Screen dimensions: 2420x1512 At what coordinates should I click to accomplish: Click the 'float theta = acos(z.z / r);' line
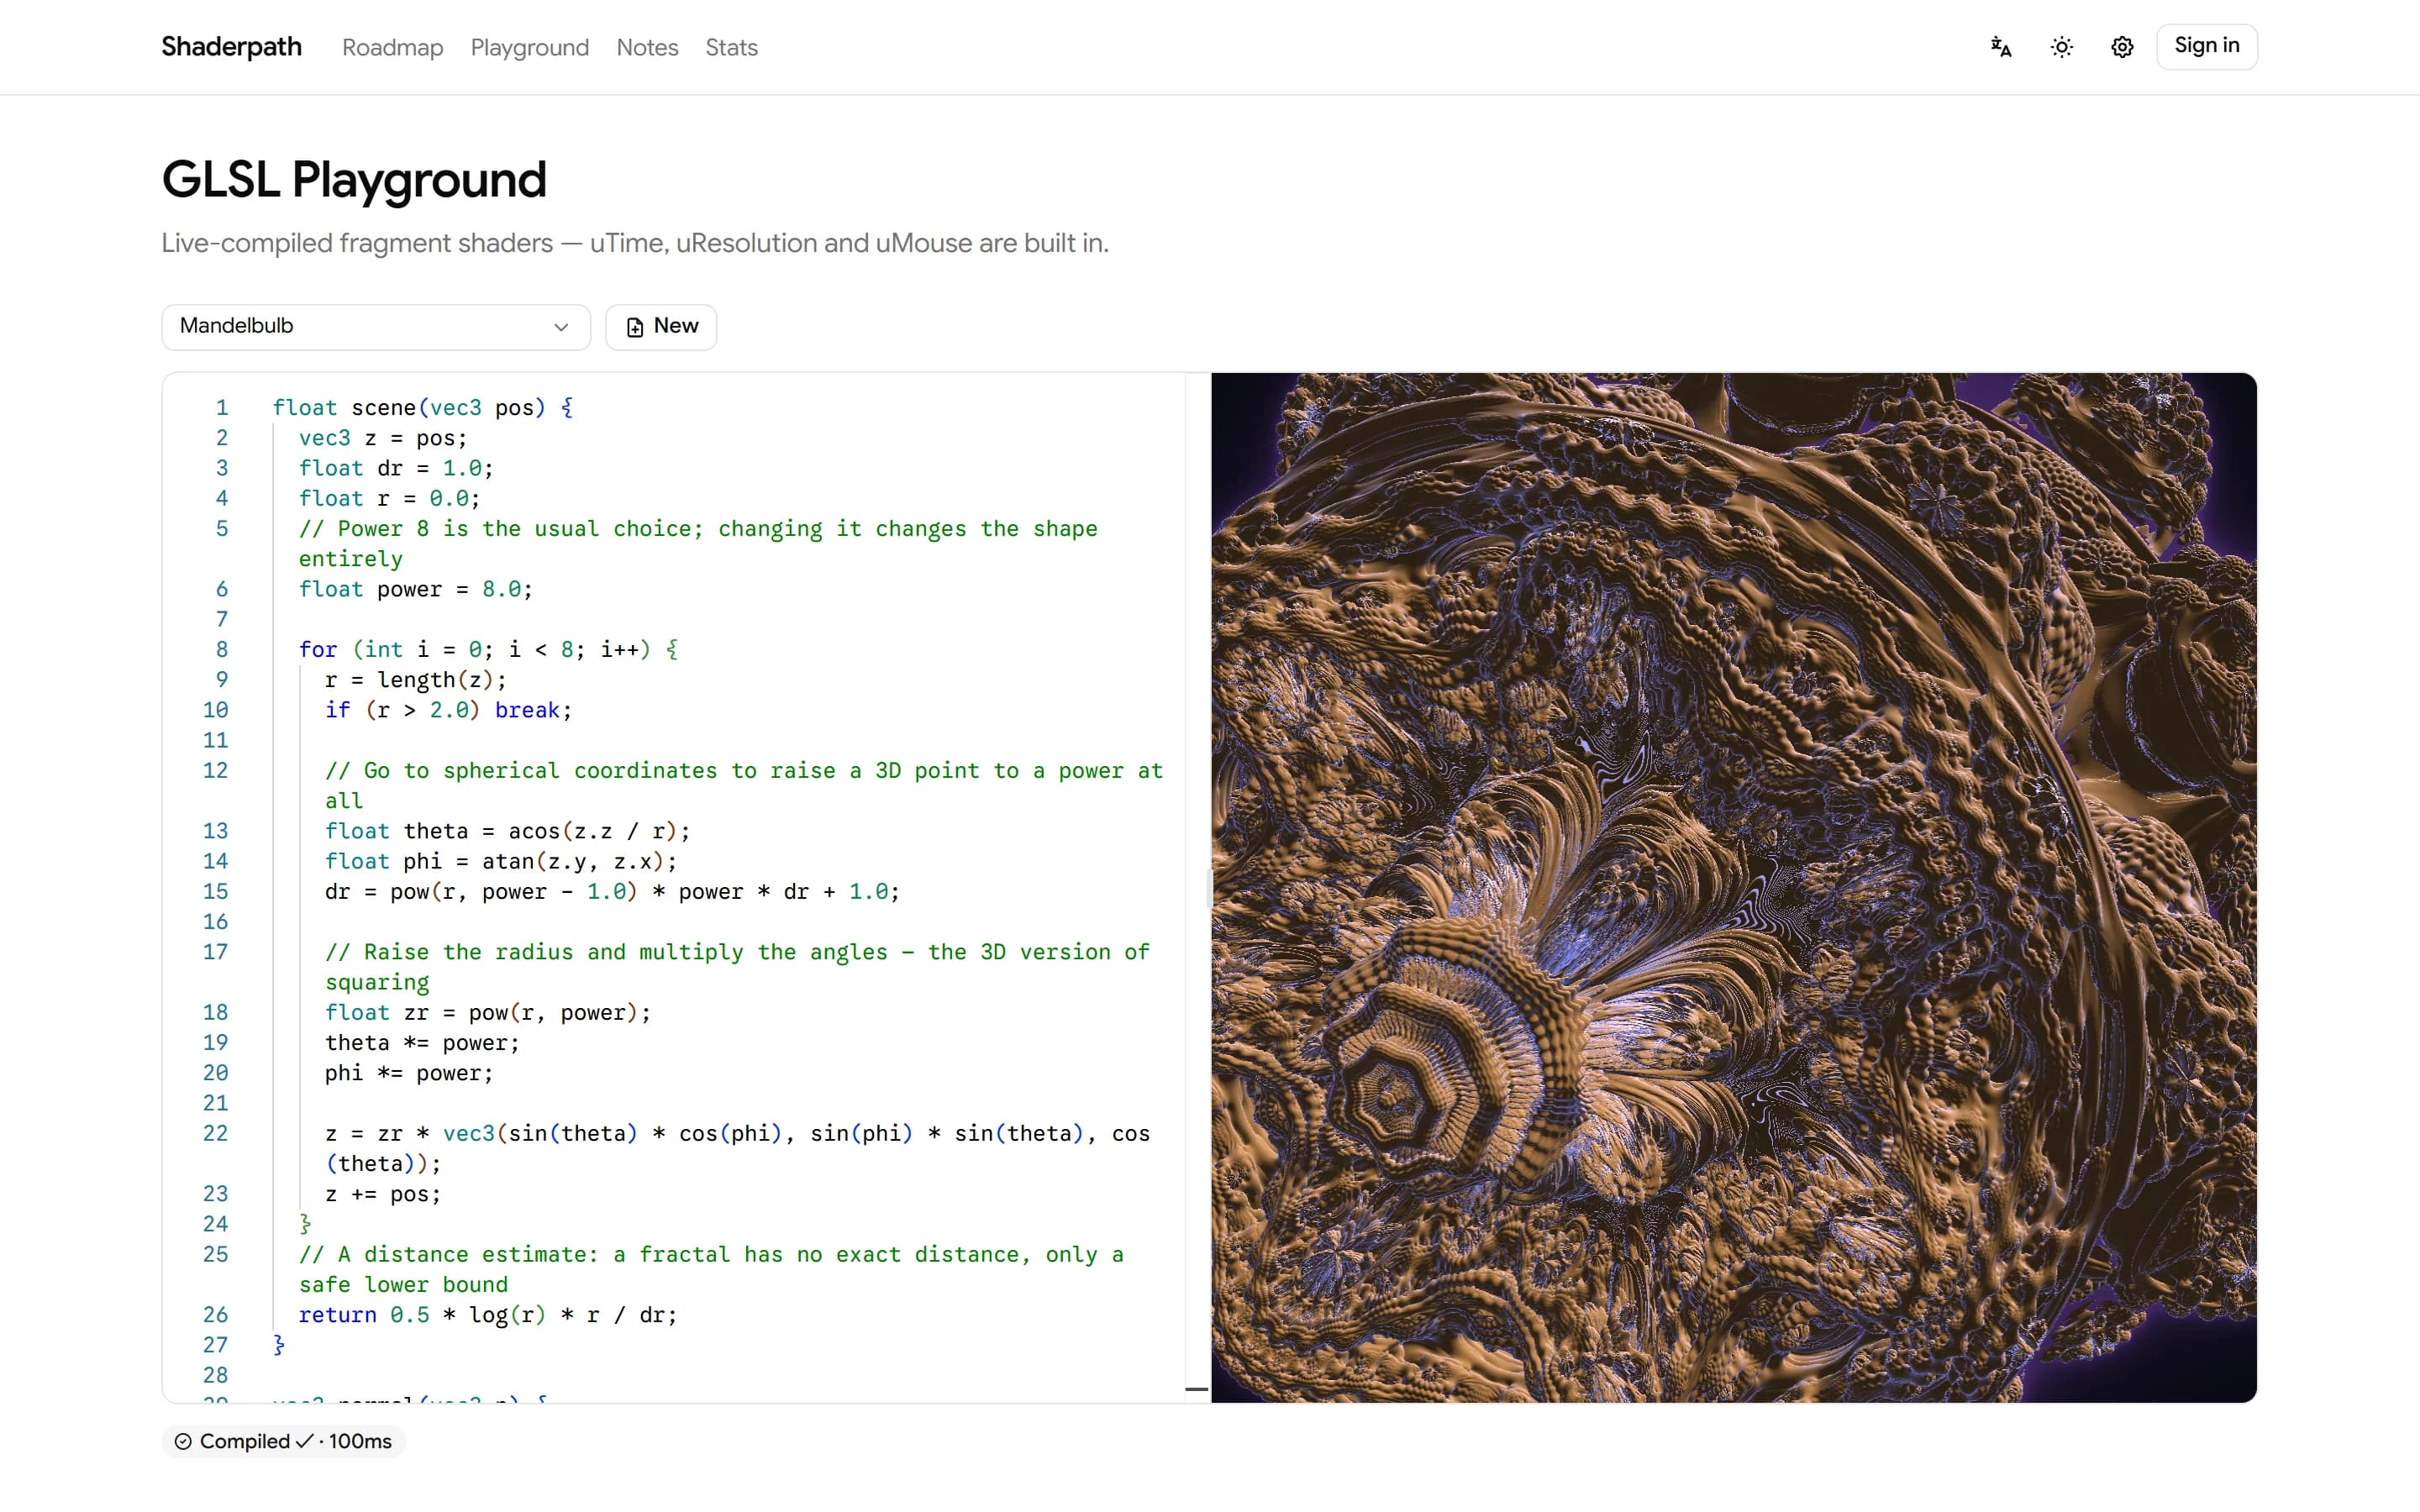coord(507,831)
